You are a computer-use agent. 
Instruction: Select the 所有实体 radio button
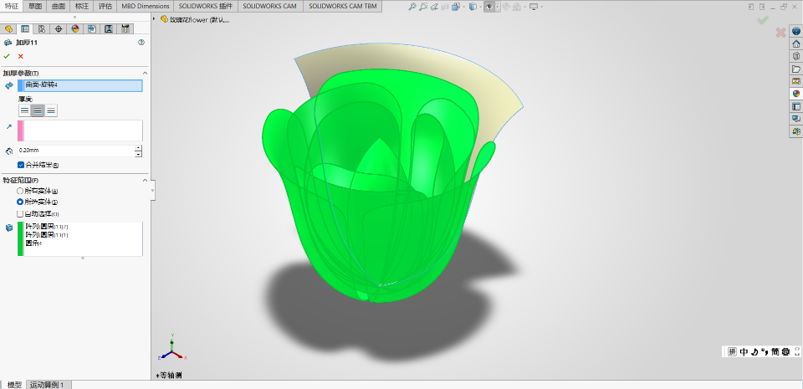click(20, 190)
